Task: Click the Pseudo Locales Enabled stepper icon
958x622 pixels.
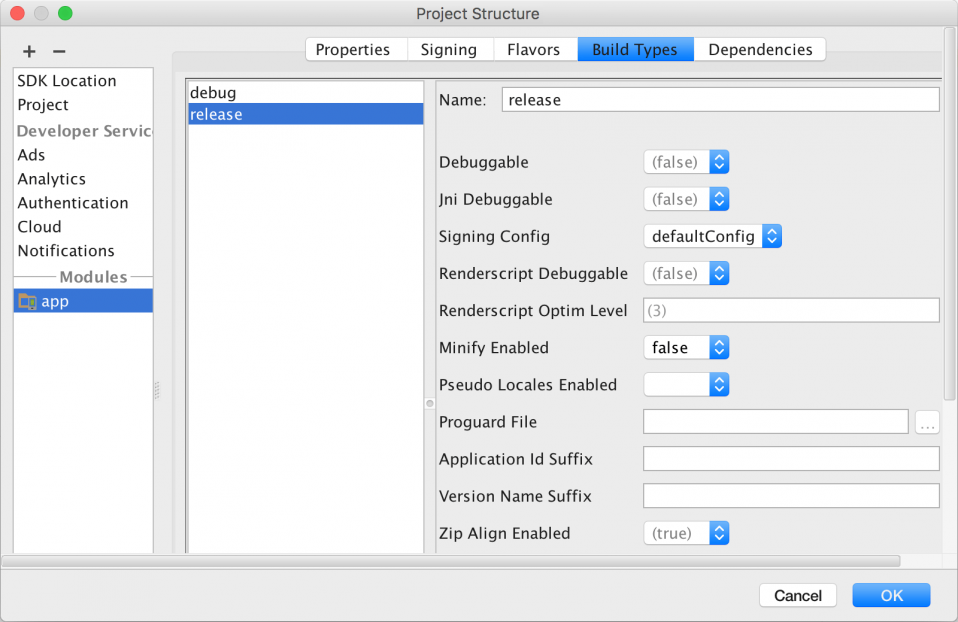Action: click(x=719, y=384)
